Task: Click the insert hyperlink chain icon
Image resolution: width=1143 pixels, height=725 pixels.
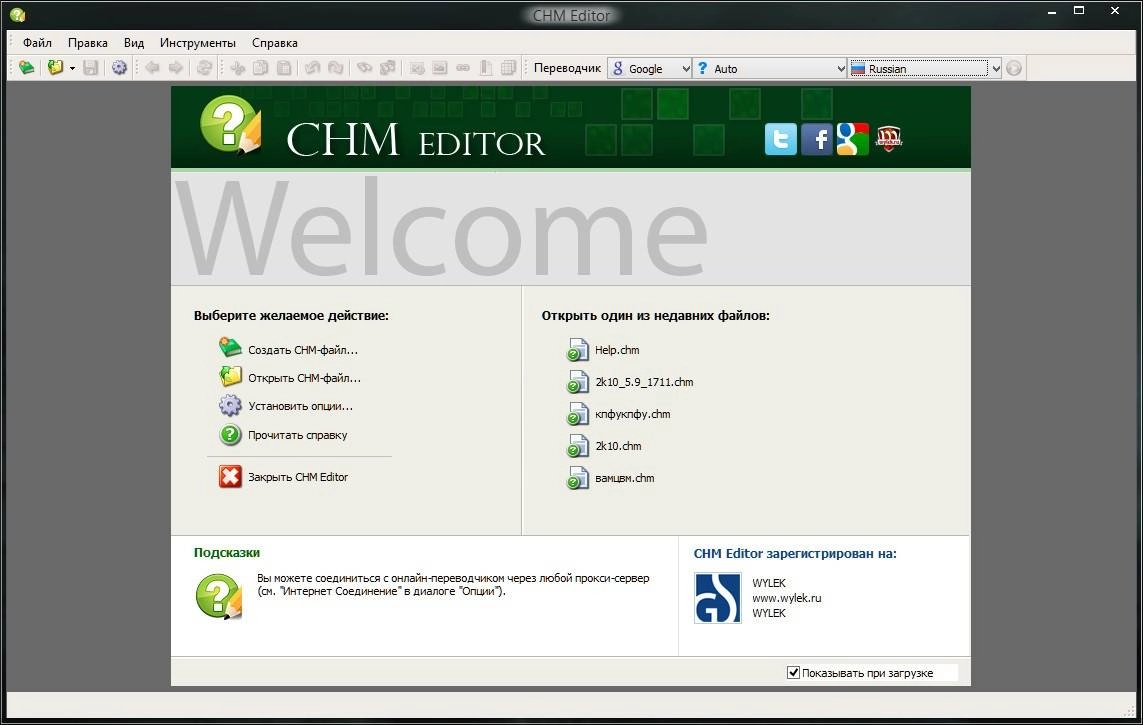Action: 463,68
